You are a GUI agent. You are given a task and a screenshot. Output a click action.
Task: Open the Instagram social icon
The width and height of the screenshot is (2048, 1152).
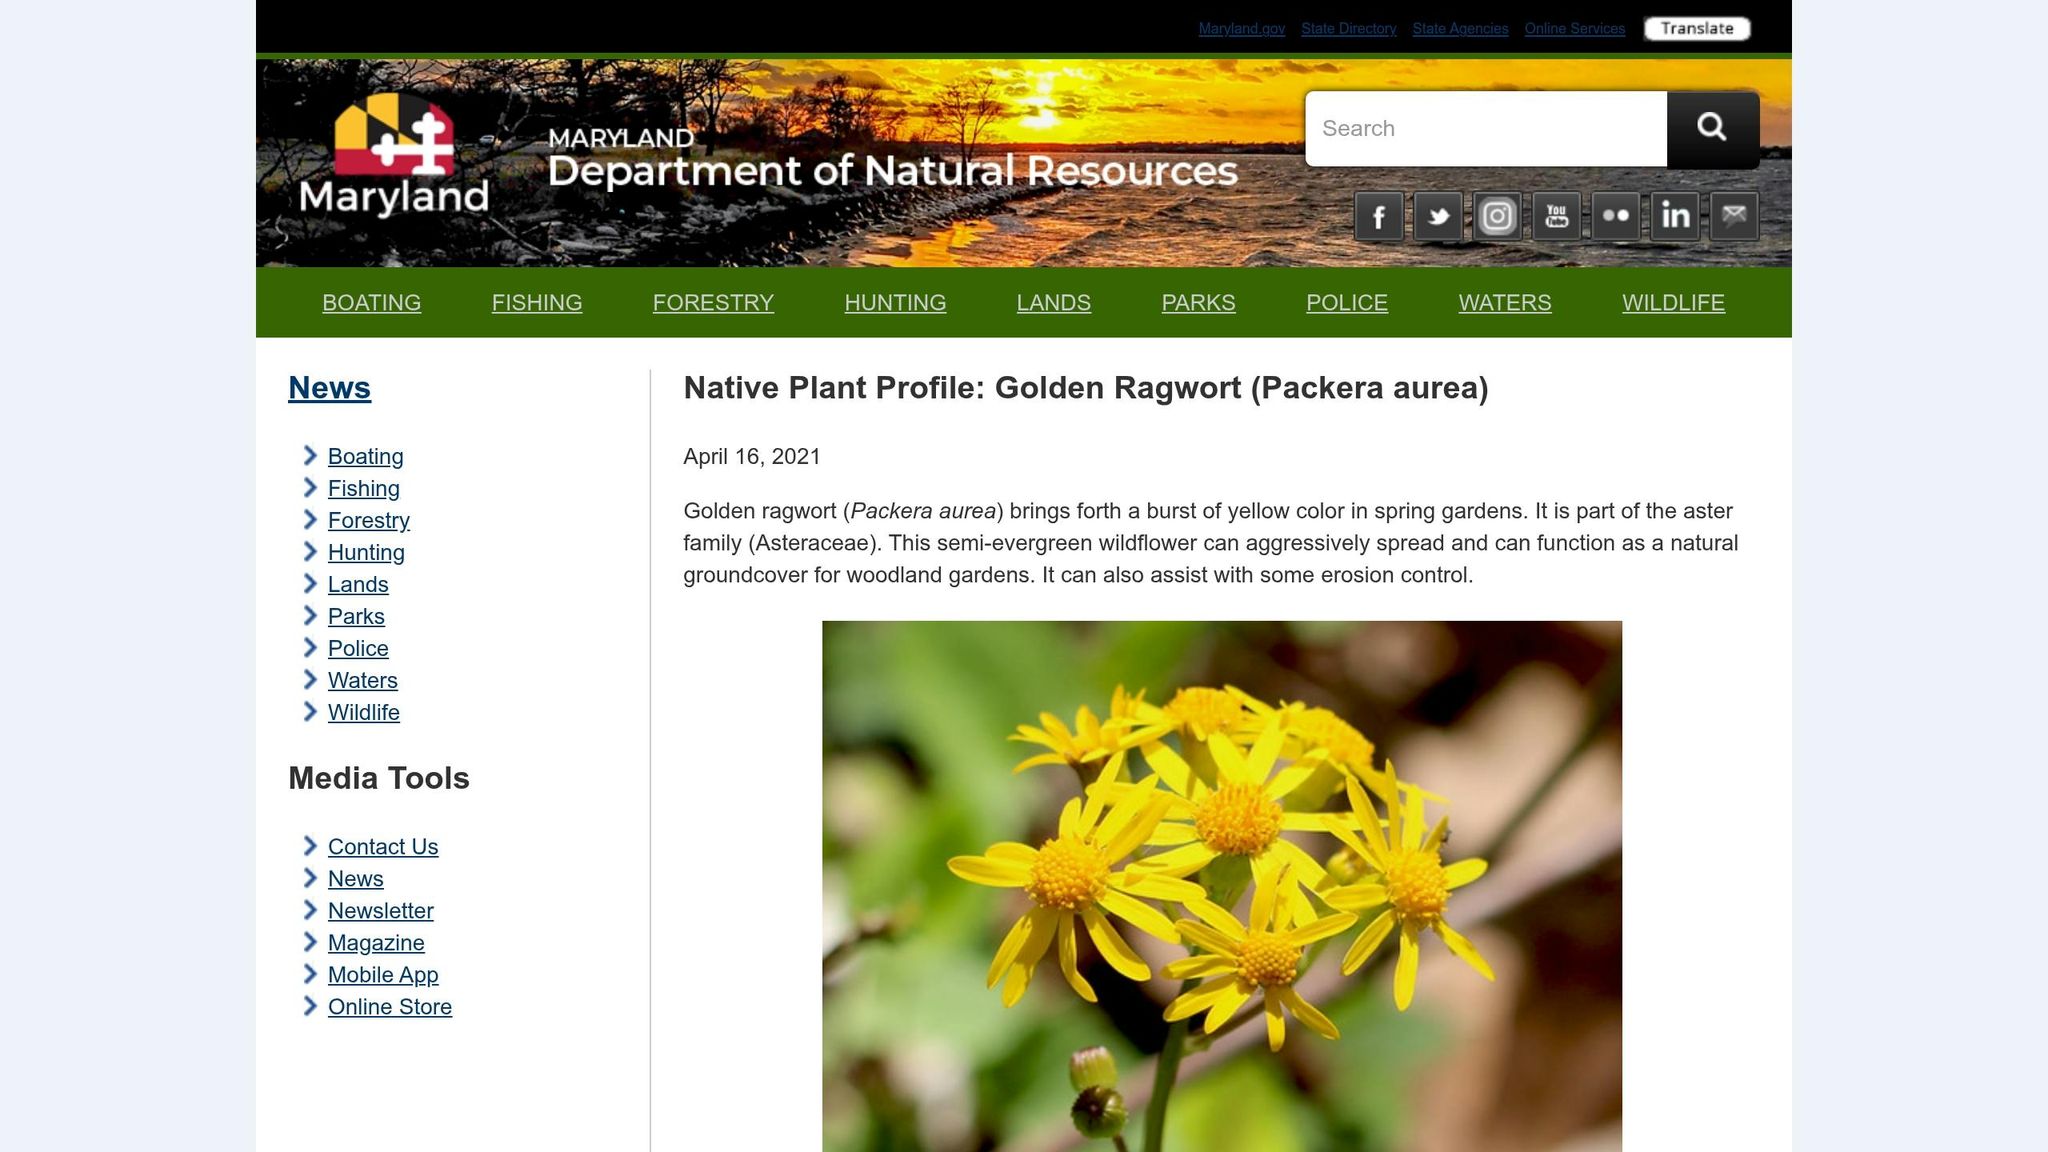(x=1497, y=216)
